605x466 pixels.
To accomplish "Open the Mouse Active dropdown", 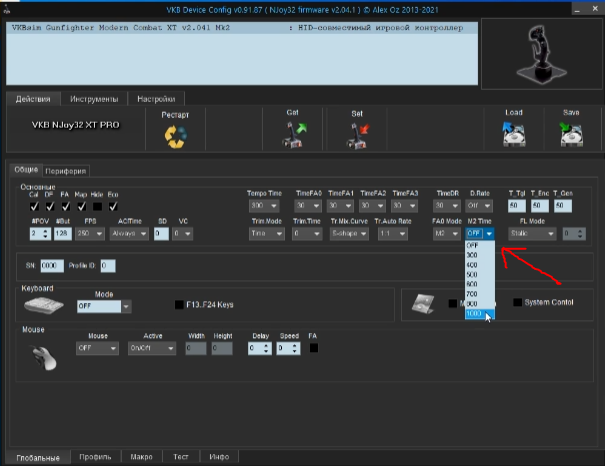I will (x=152, y=348).
